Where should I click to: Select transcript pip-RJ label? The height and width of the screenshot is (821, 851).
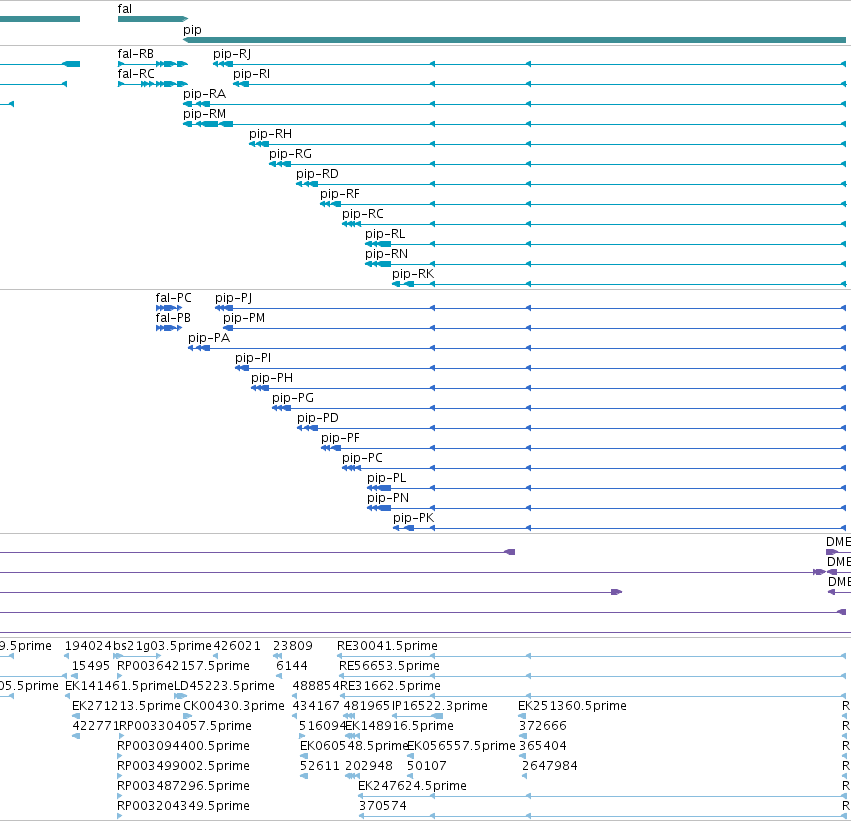coord(232,54)
